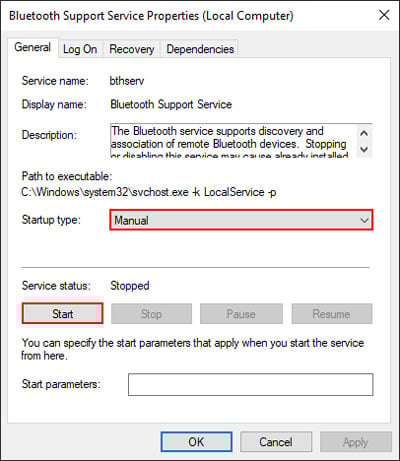Dismiss the dialog with Cancel
400x461 pixels.
point(276,442)
